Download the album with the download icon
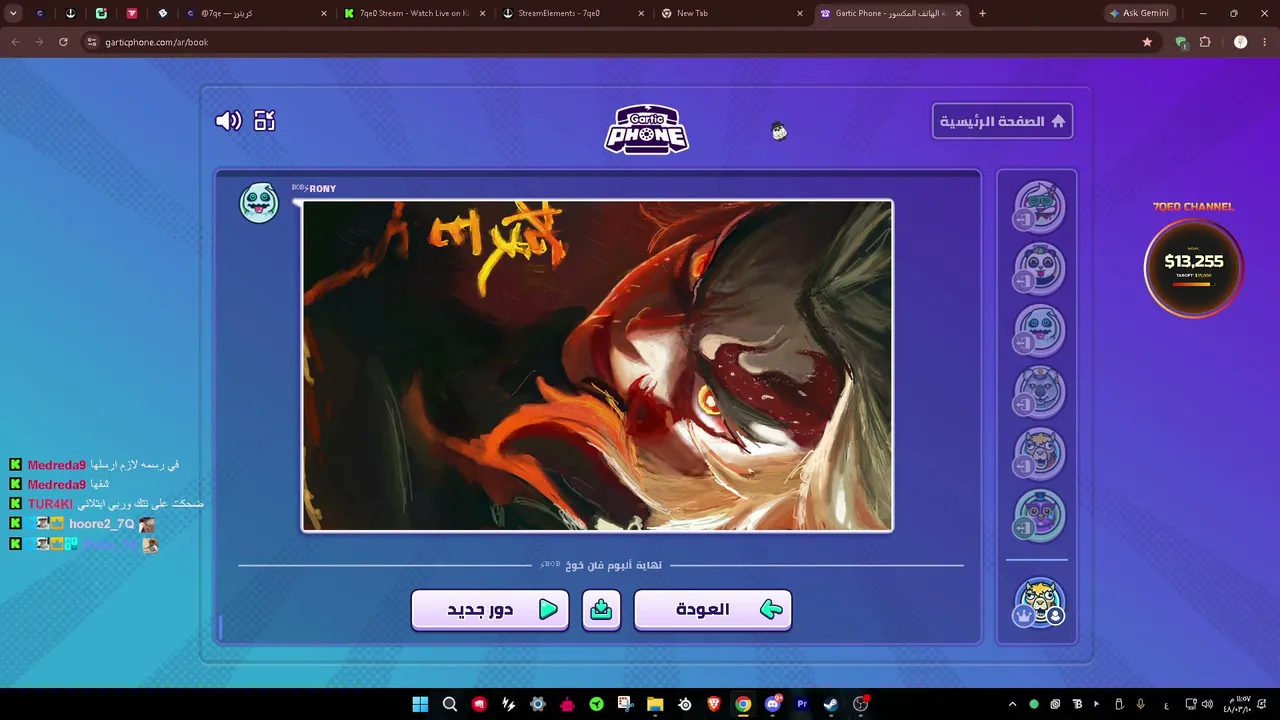 [601, 610]
